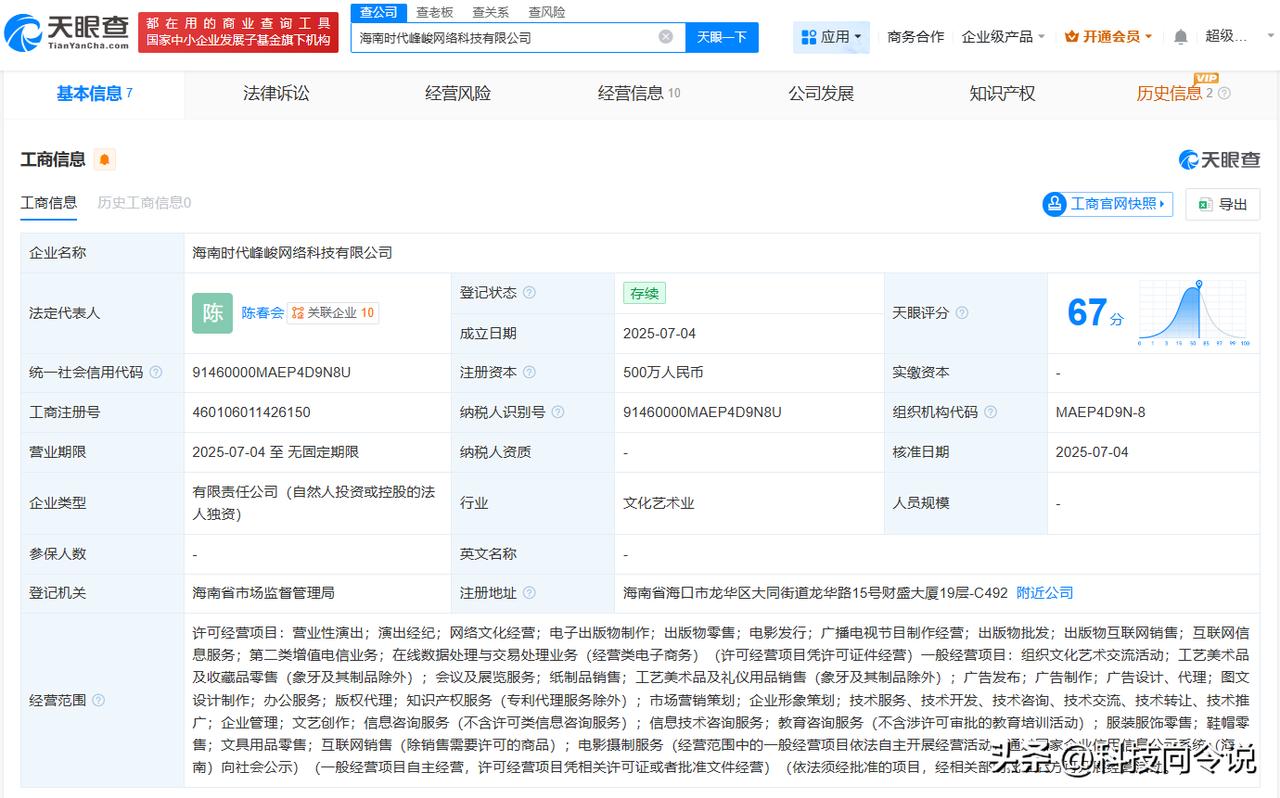The width and height of the screenshot is (1280, 798).
Task: Click the 导出 export button
Action: [1222, 204]
